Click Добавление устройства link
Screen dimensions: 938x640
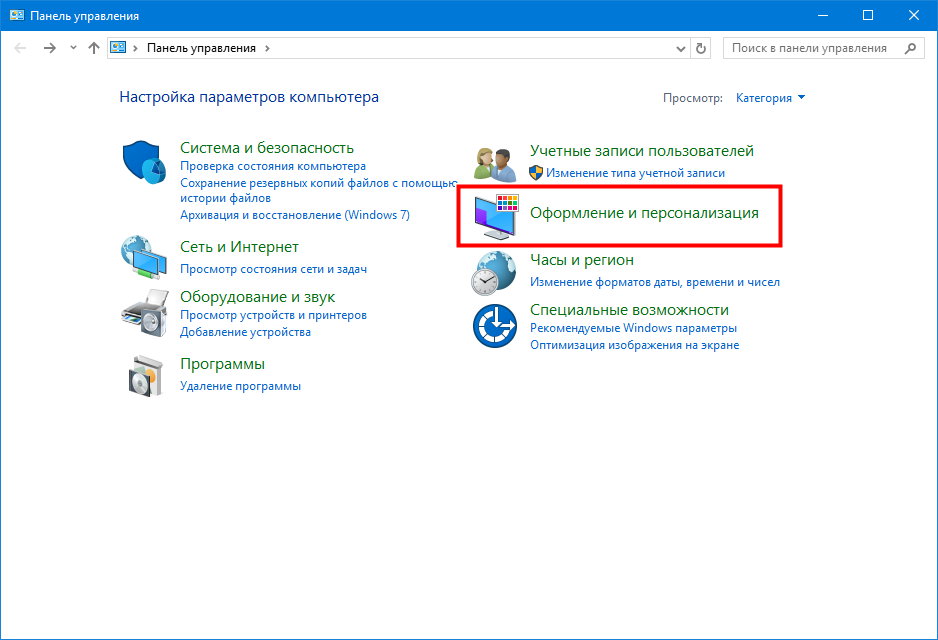coord(245,332)
